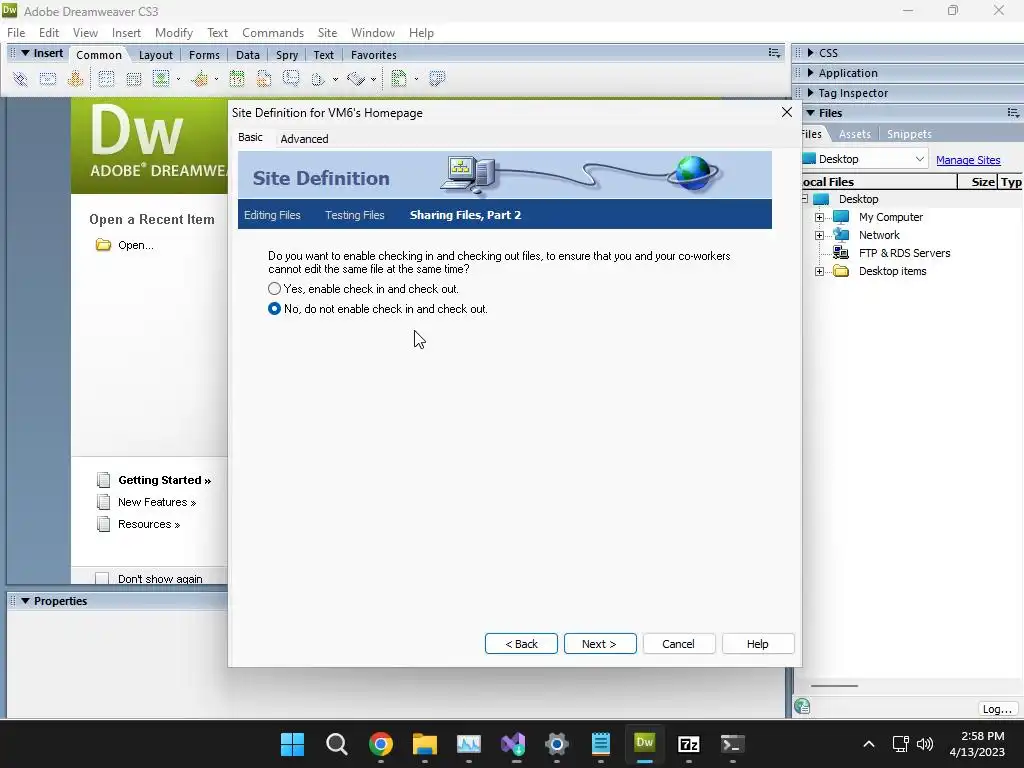Image resolution: width=1024 pixels, height=768 pixels.
Task: Click the Media insert icon
Action: 200,79
